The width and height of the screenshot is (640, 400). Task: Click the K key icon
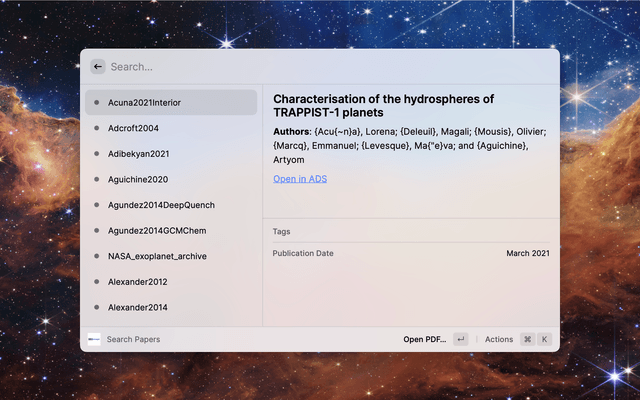[545, 339]
